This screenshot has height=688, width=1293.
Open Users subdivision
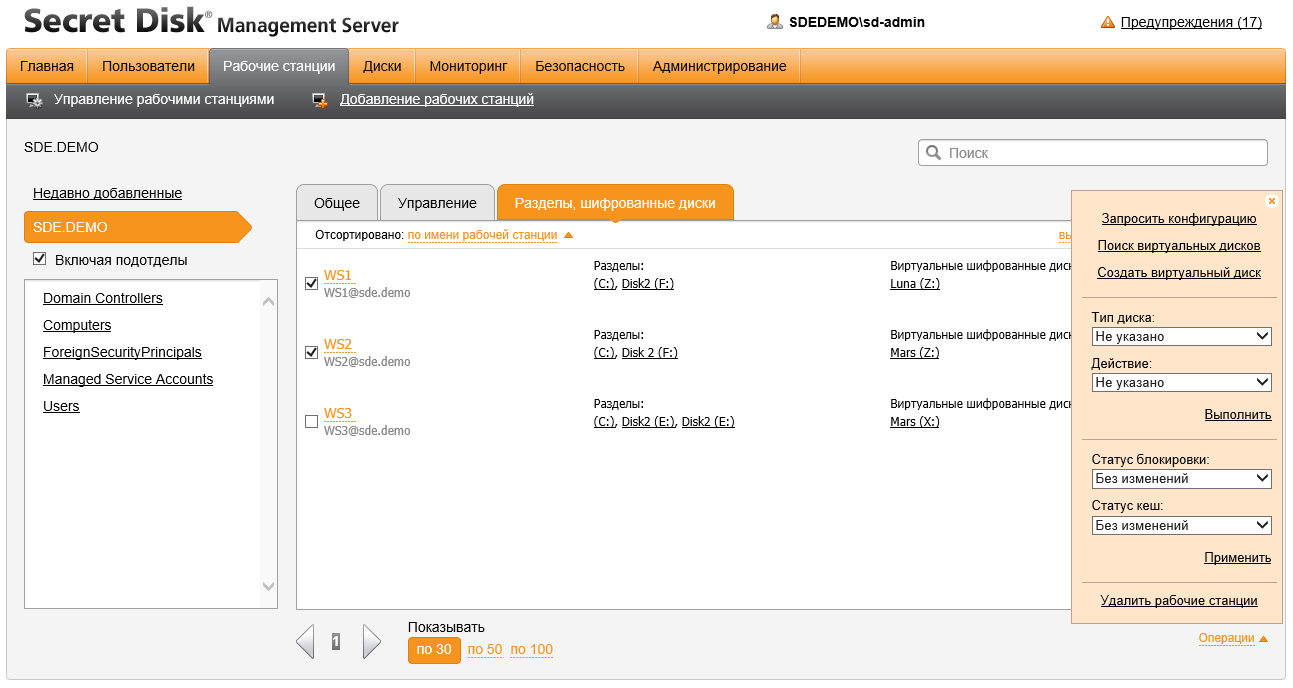click(61, 406)
